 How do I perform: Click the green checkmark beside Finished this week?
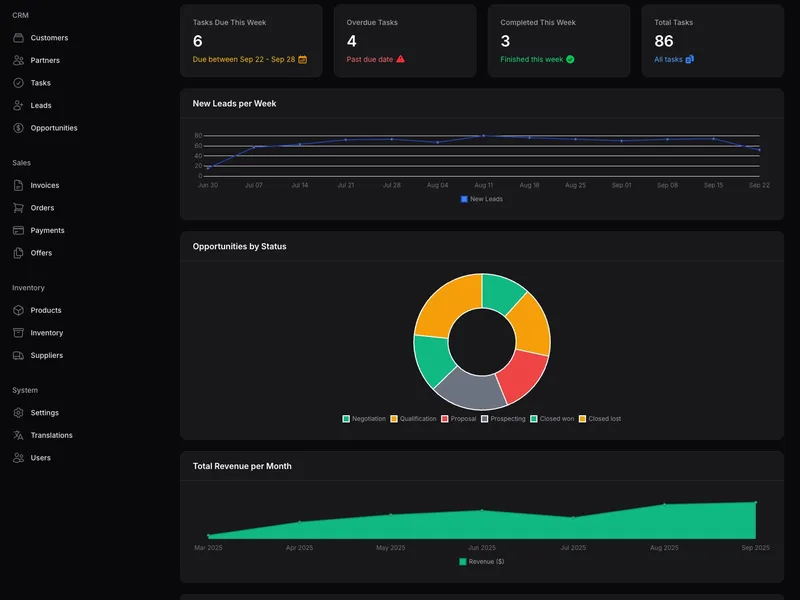[572, 60]
